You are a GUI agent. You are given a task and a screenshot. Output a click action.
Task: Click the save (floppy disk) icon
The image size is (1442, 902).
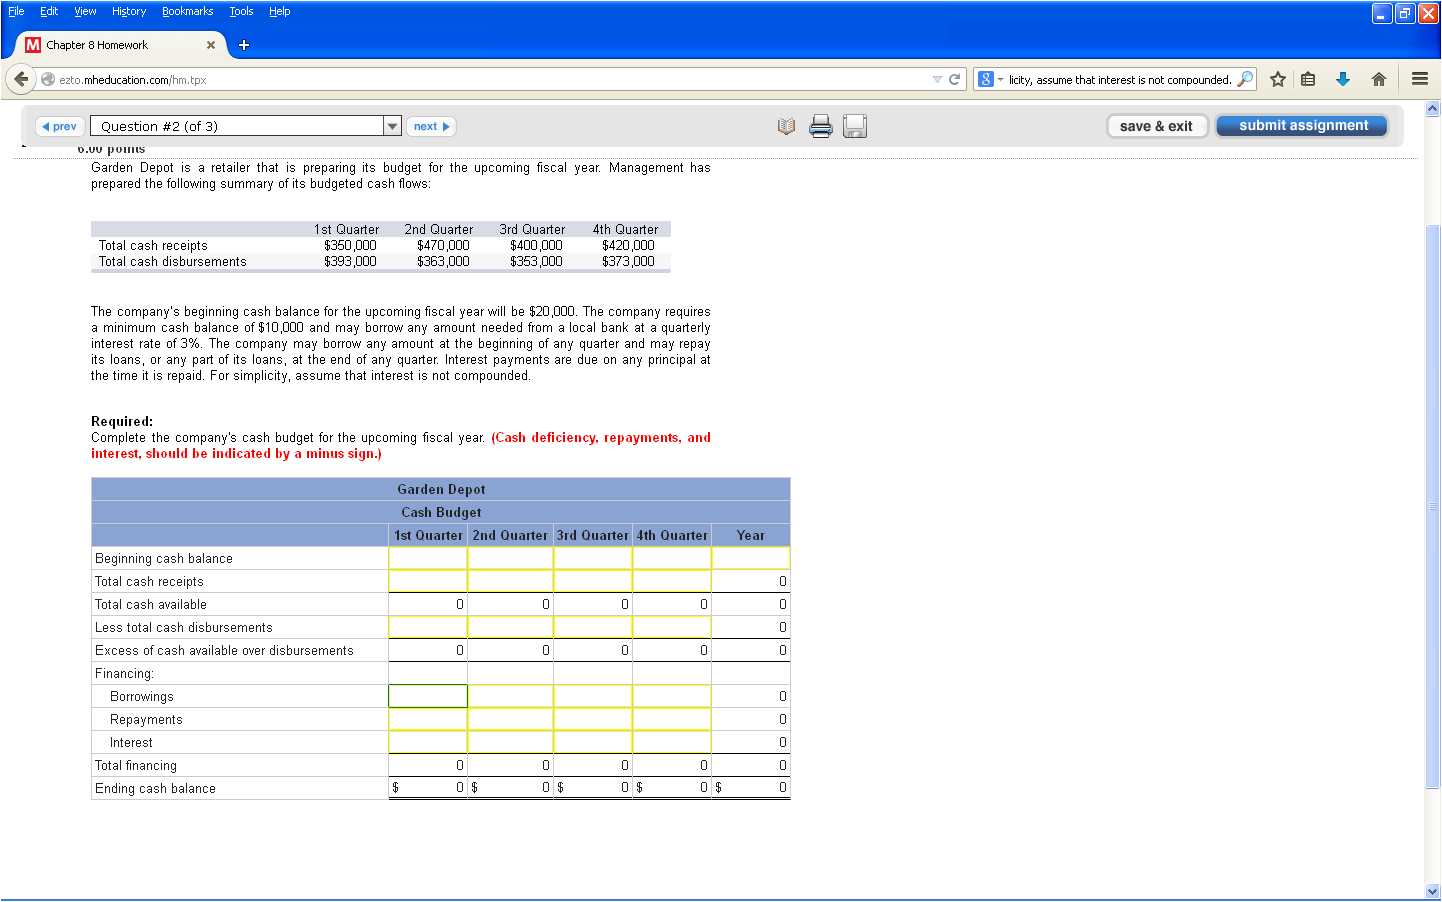(854, 125)
